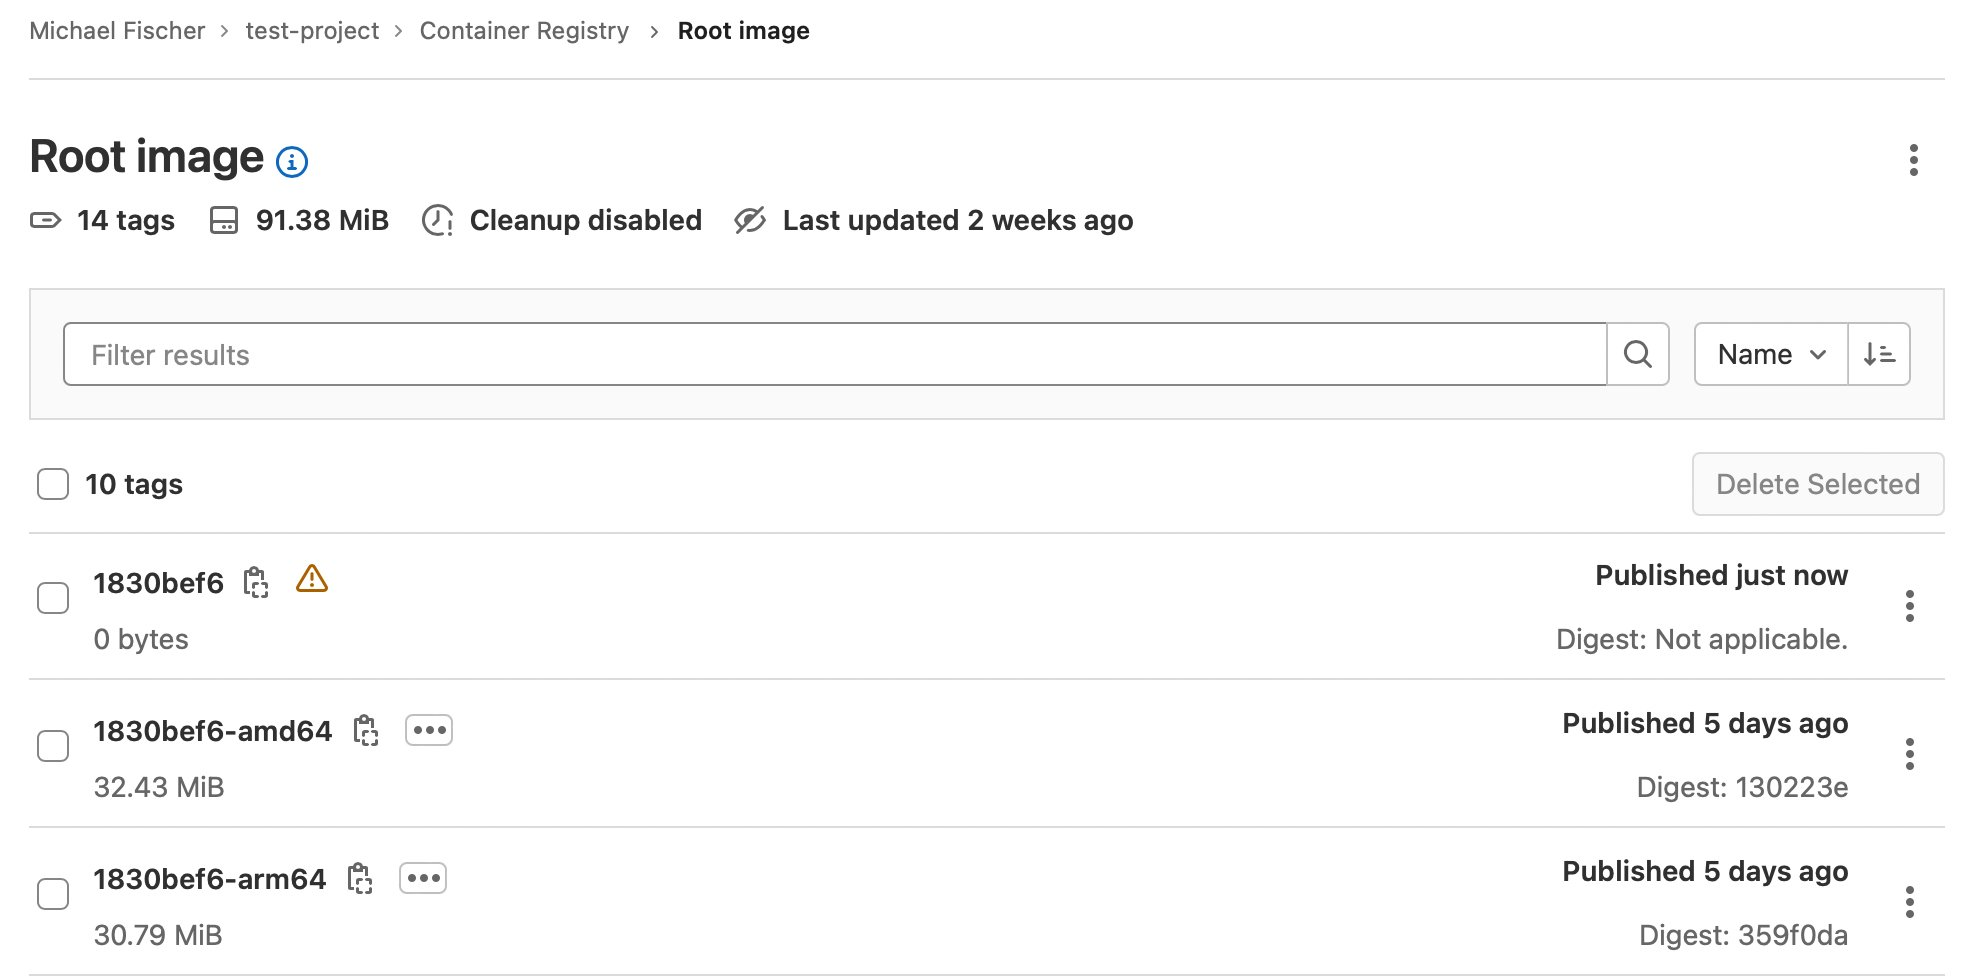Copy the 1830bef6-amd64 tag with clipboard icon

[368, 732]
